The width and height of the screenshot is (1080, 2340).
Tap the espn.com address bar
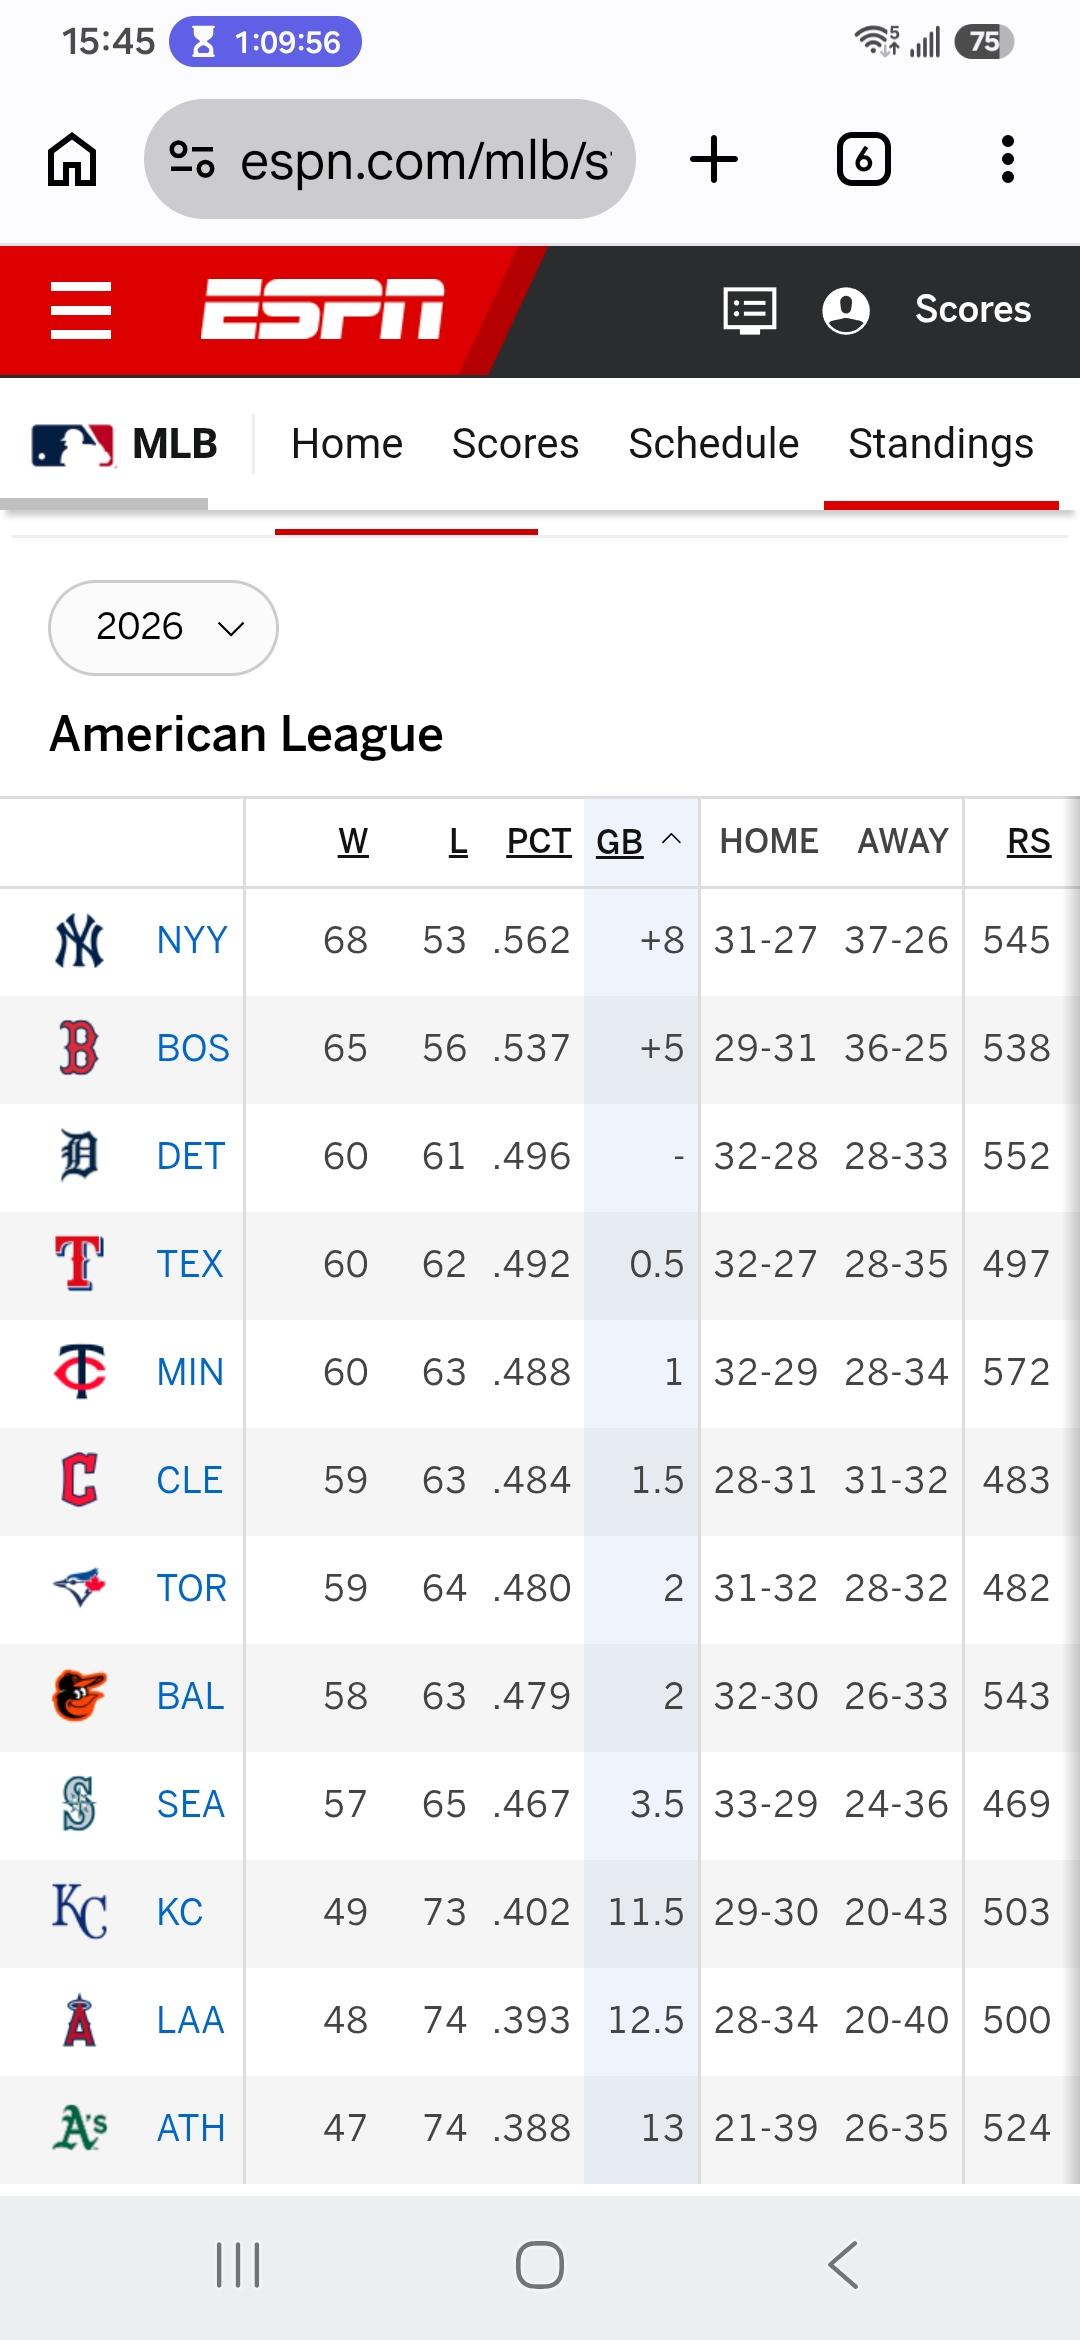pos(390,159)
